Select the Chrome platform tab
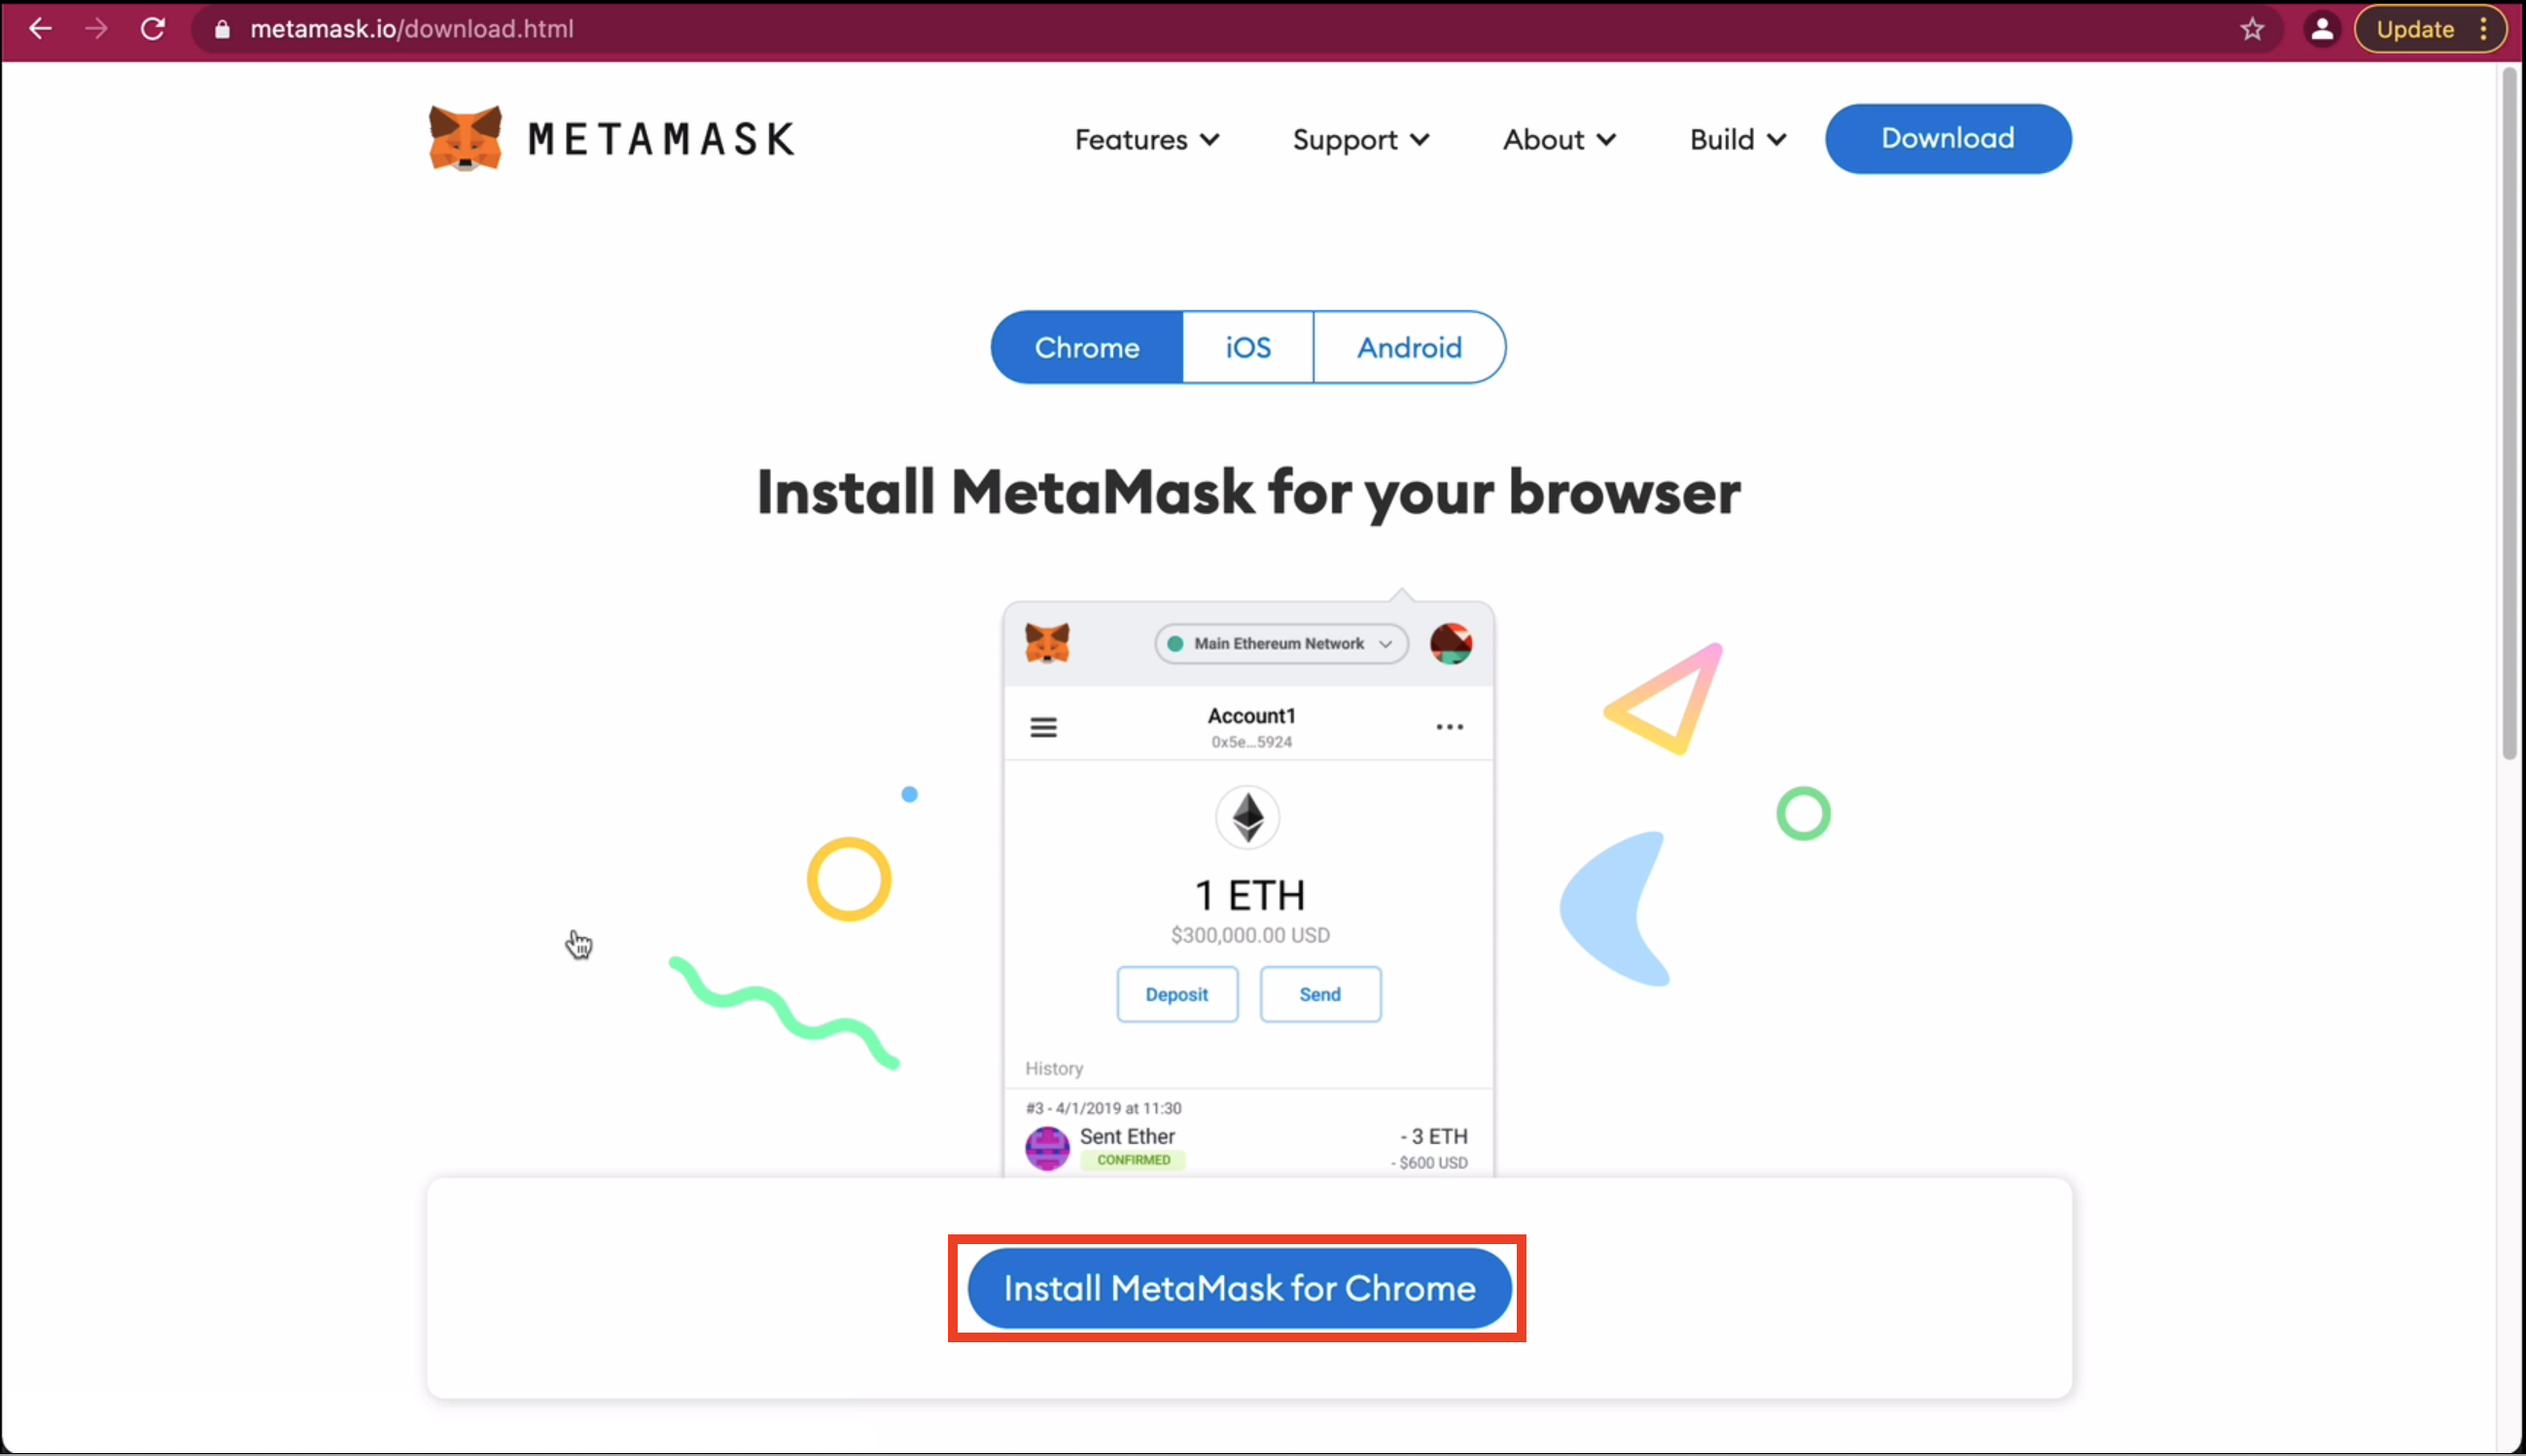2526x1456 pixels. click(x=1086, y=347)
